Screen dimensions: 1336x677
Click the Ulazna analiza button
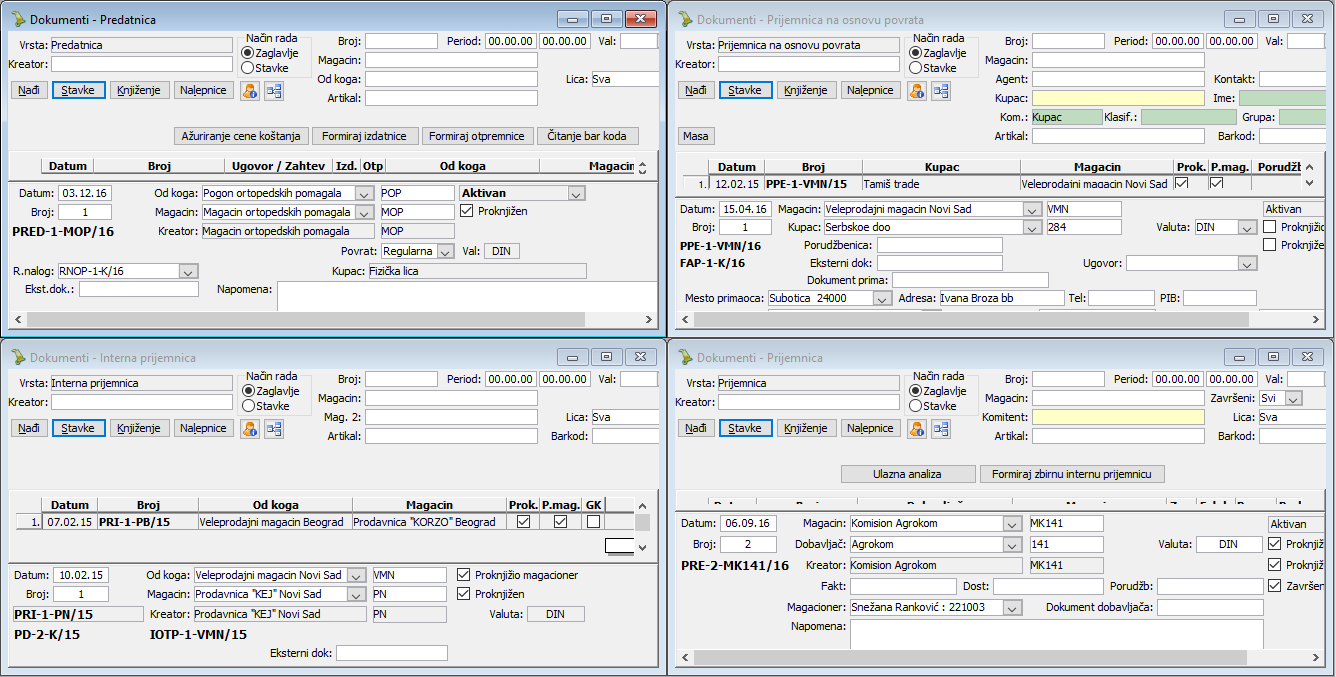(x=908, y=474)
